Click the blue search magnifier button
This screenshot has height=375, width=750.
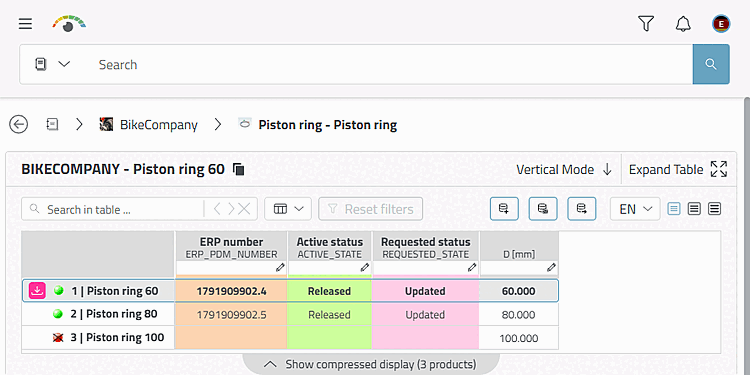tap(711, 64)
